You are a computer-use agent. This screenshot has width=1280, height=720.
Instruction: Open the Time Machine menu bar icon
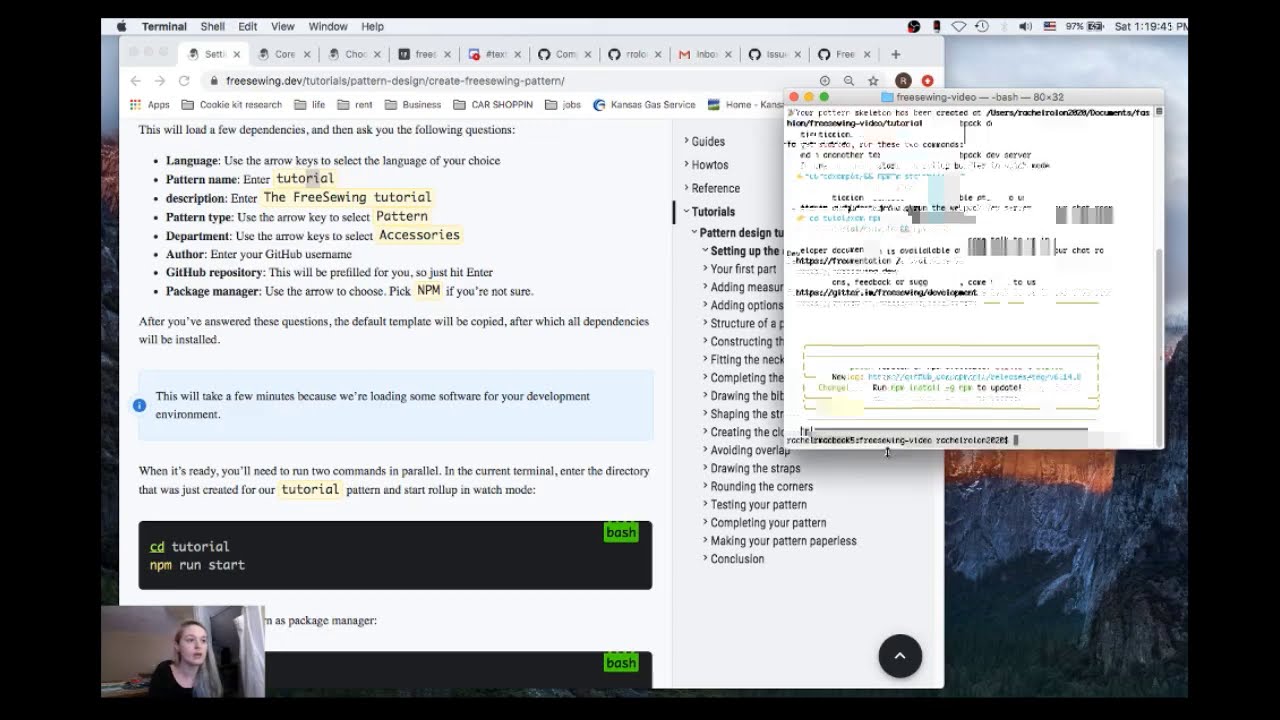(982, 26)
